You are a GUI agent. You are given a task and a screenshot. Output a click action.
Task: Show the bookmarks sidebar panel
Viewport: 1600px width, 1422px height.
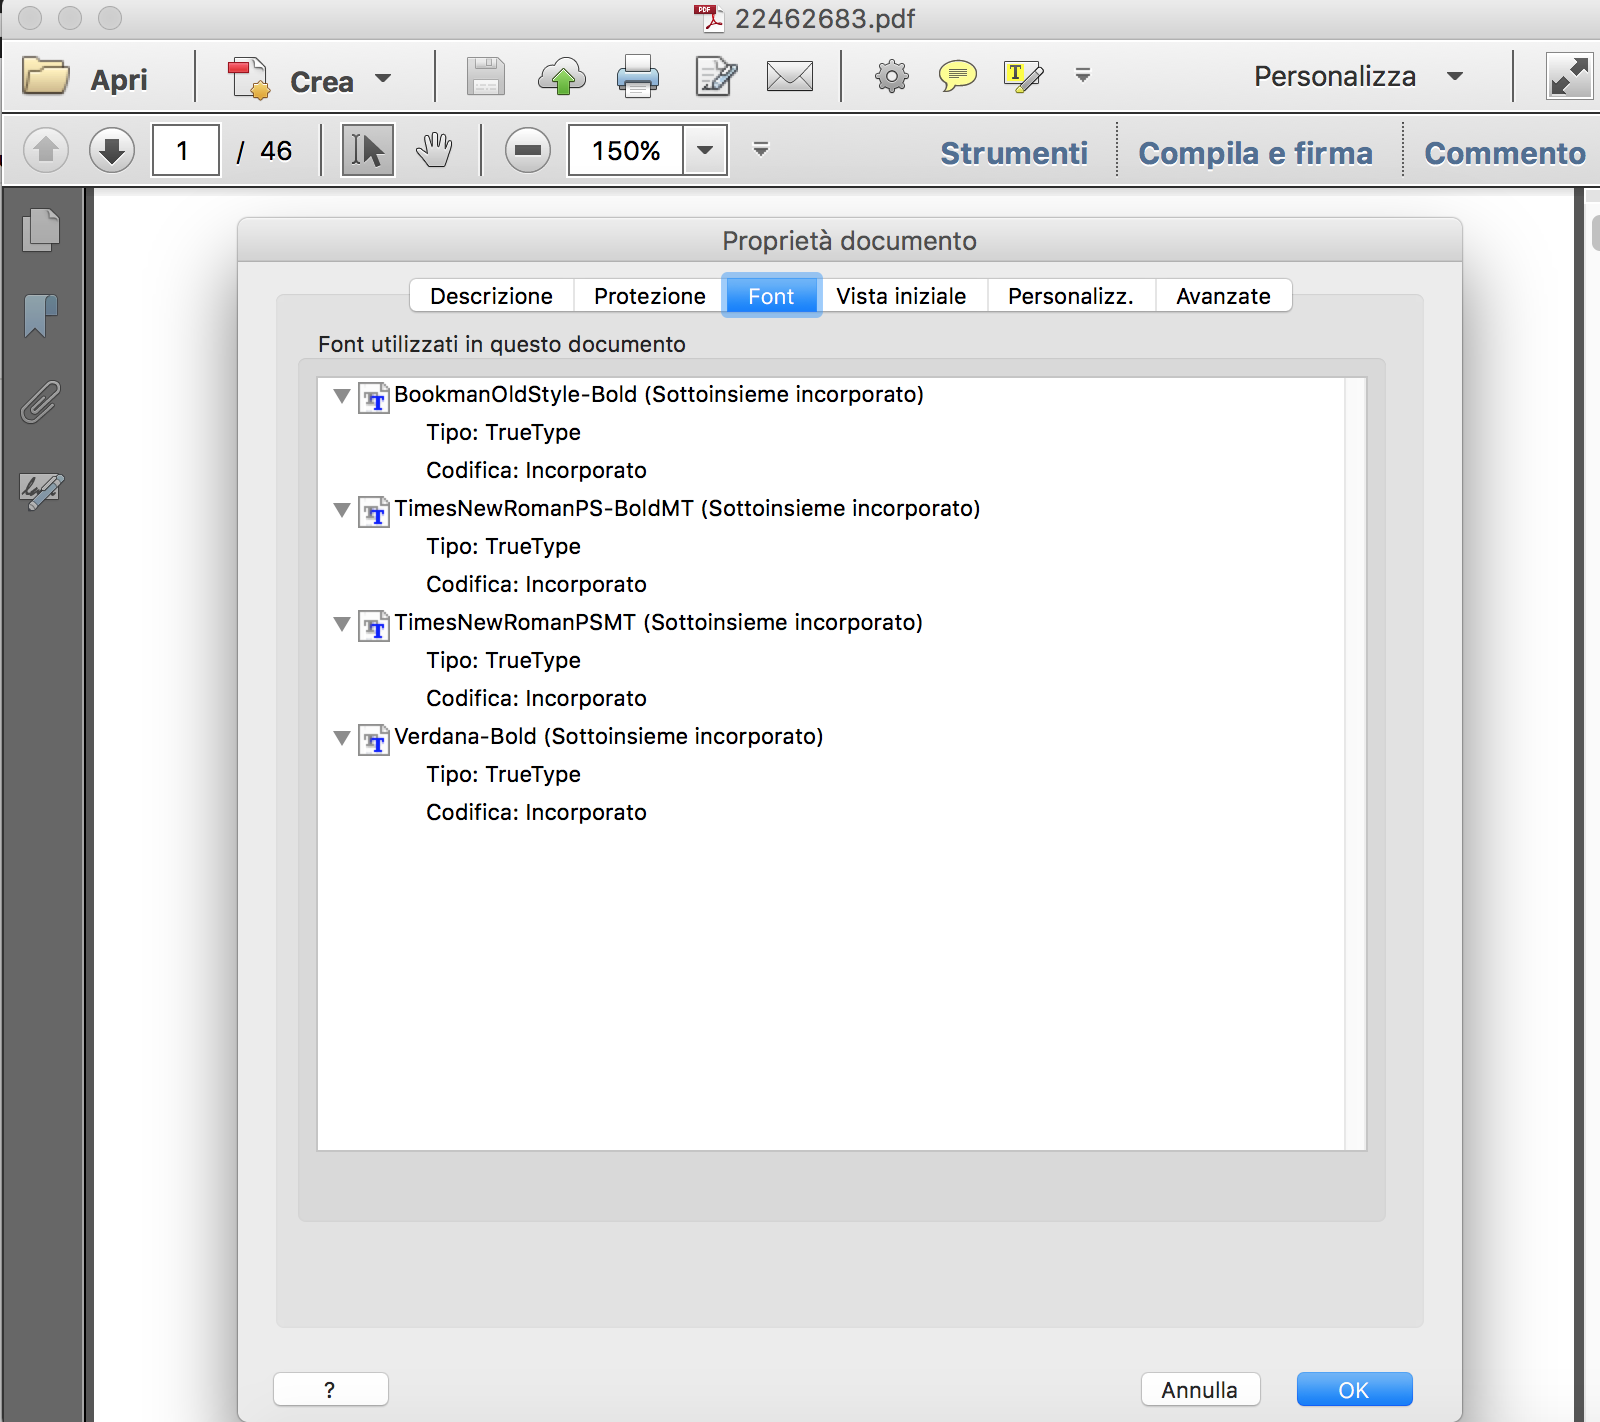pyautogui.click(x=40, y=316)
